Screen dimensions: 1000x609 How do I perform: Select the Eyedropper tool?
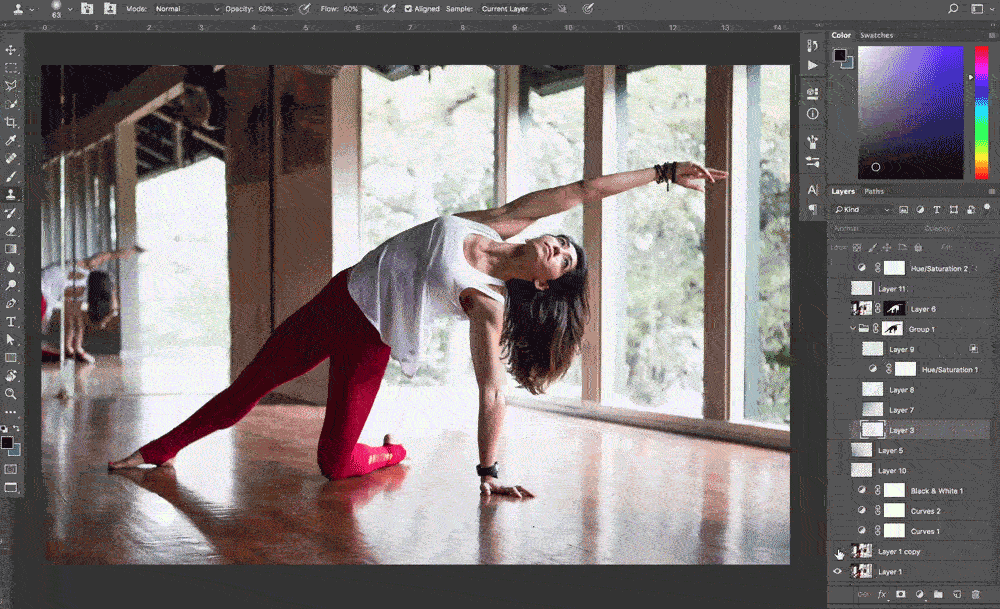click(x=11, y=140)
